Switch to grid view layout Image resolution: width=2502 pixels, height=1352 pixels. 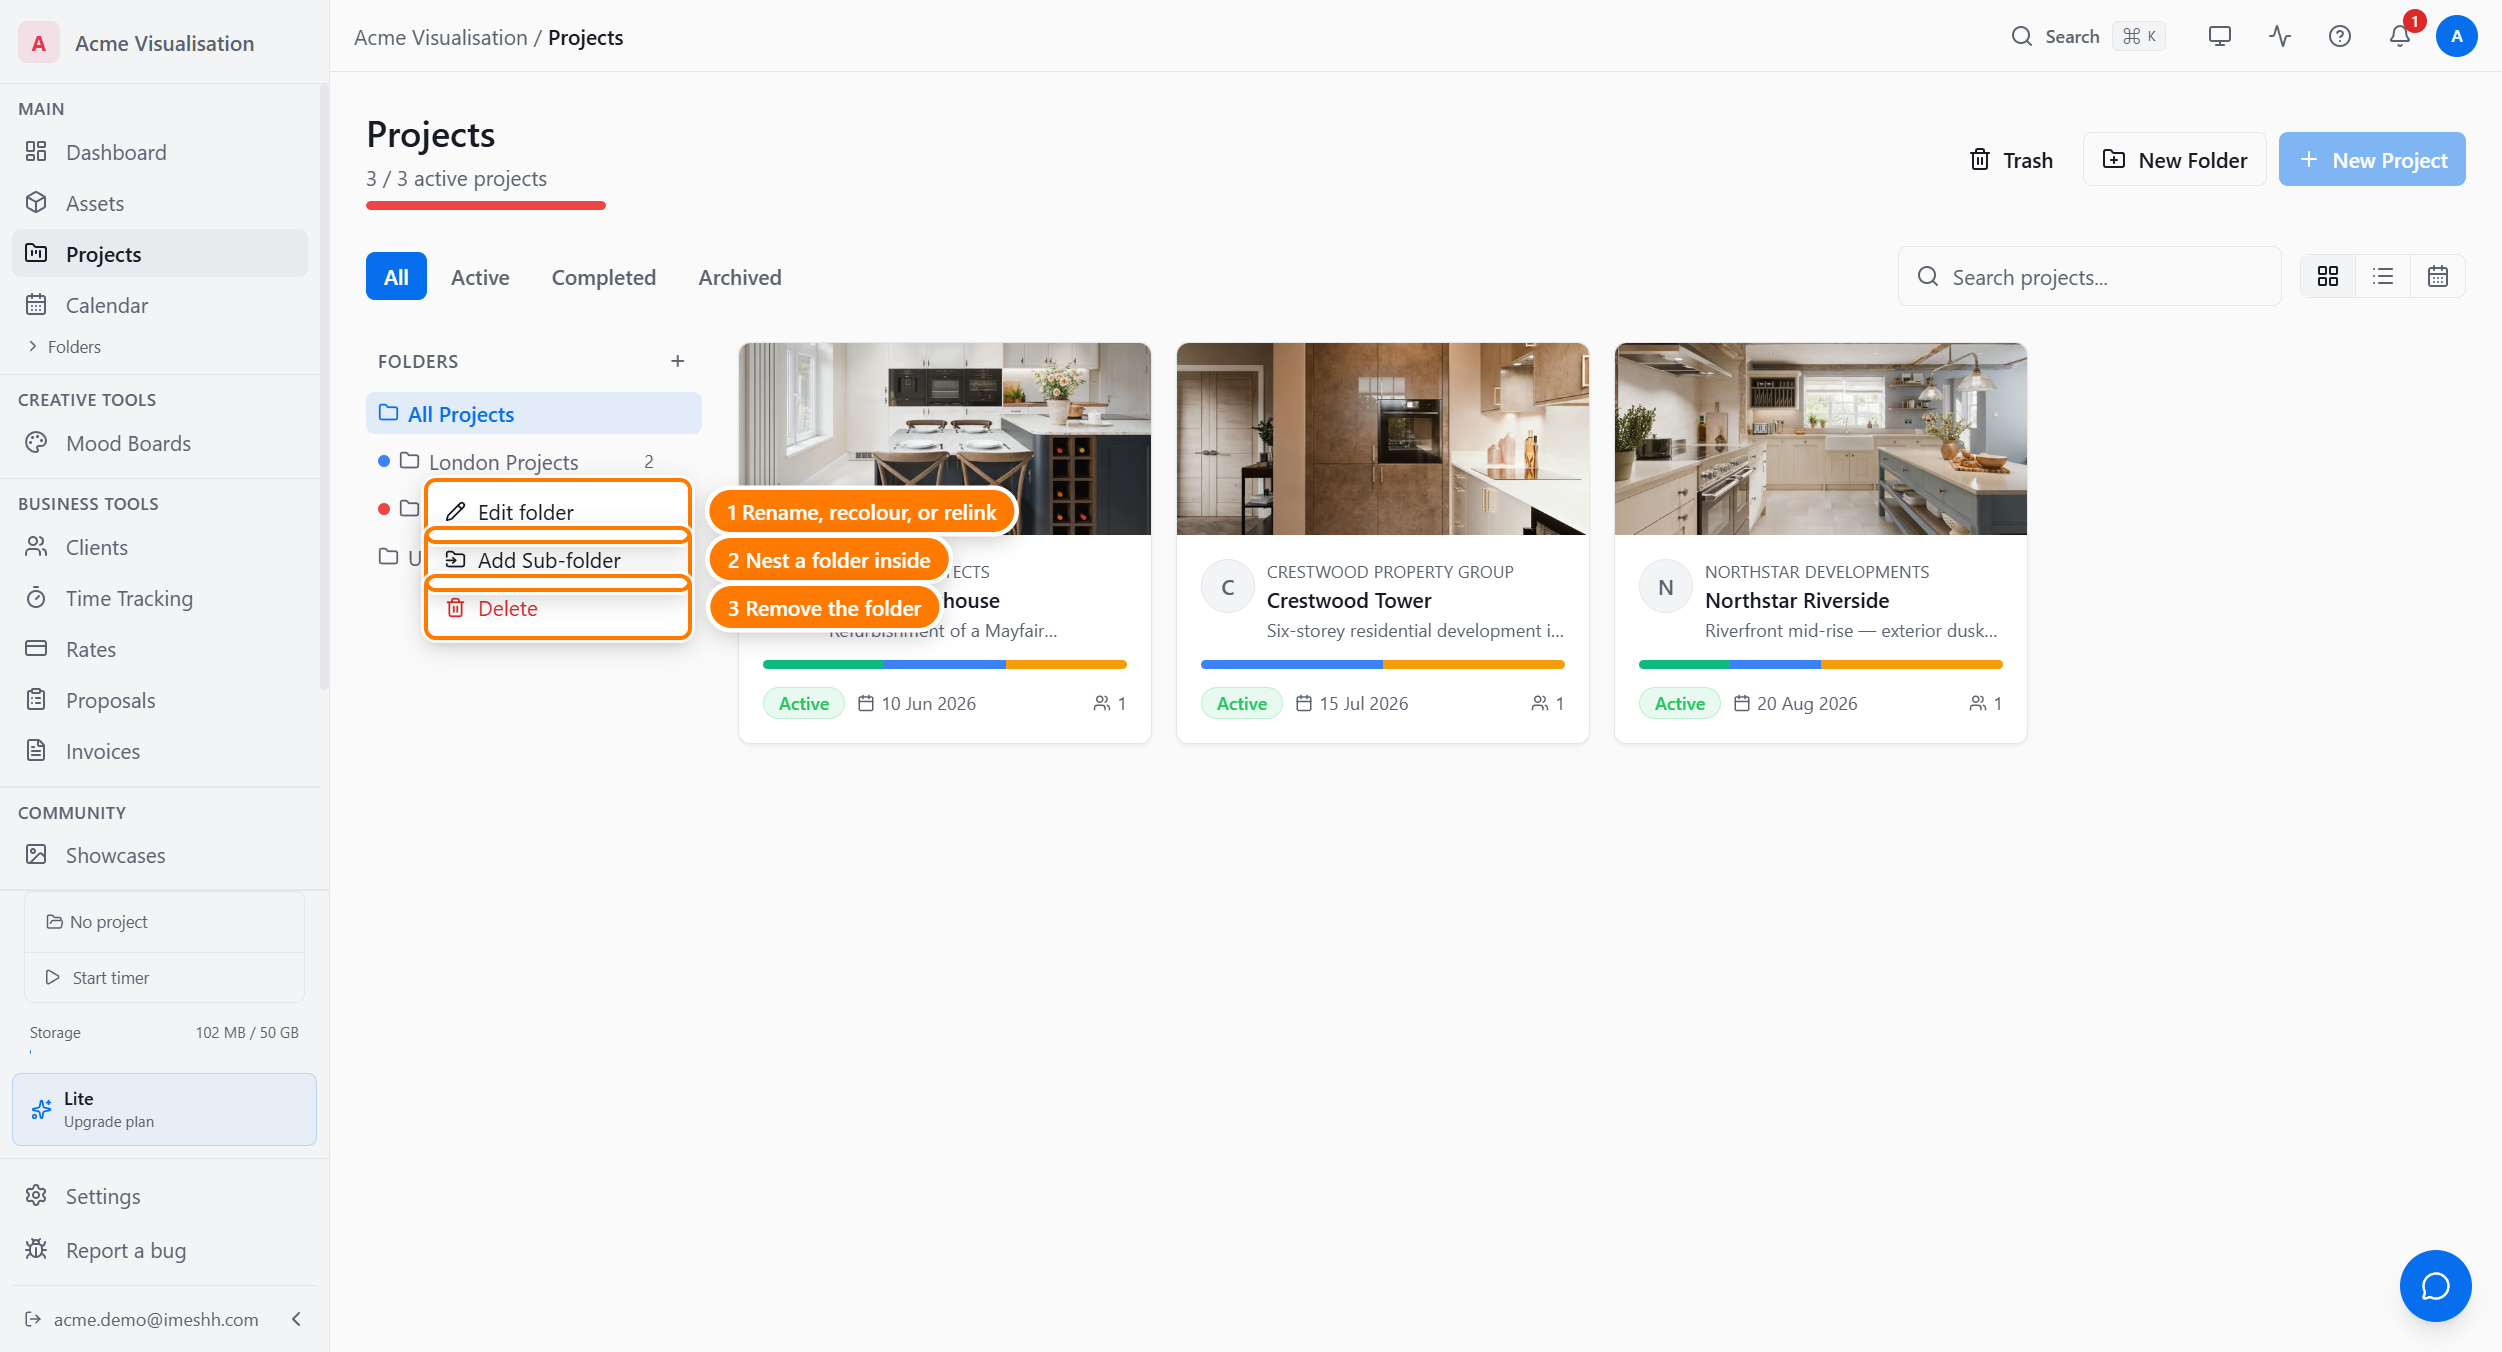tap(2328, 277)
